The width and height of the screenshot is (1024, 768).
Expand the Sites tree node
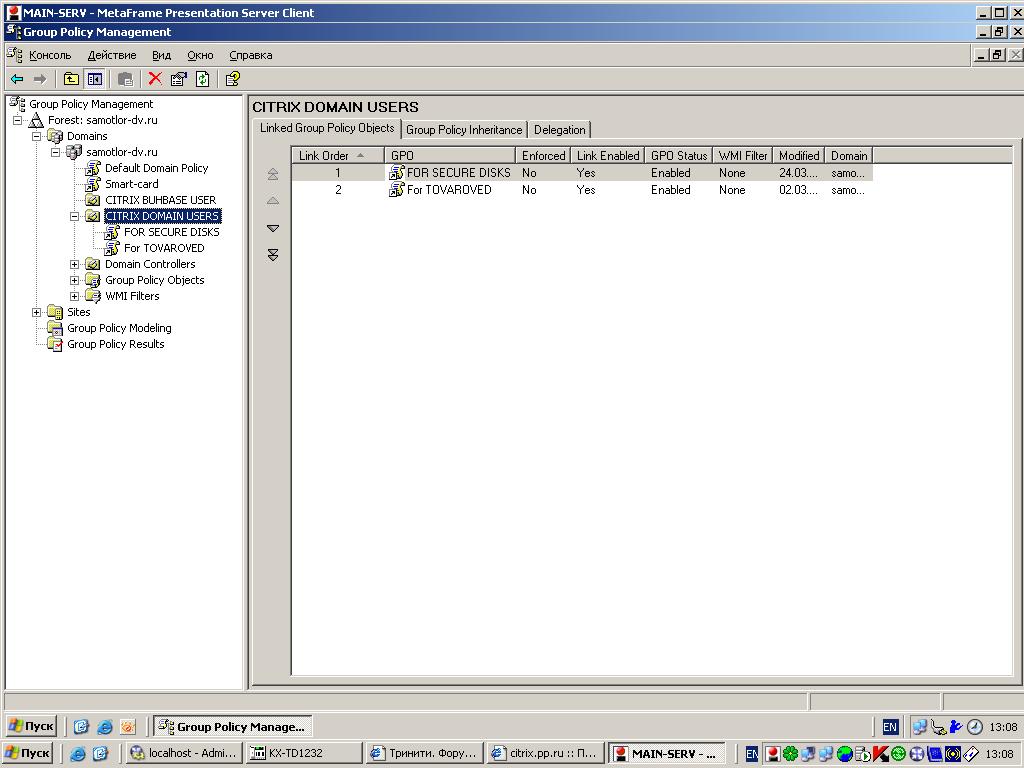[x=37, y=312]
